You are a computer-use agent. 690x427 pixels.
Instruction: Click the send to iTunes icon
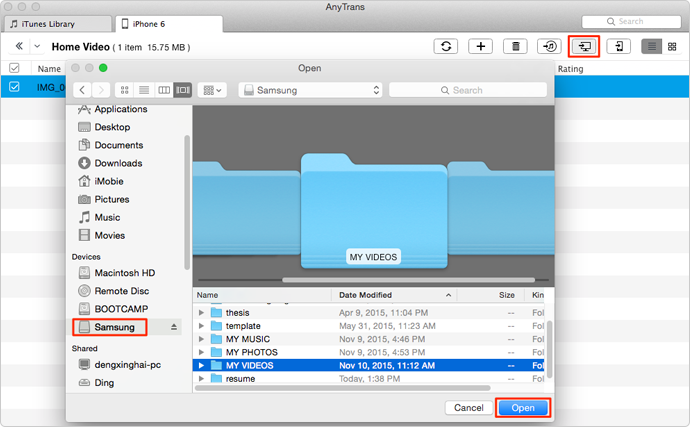[x=550, y=46]
